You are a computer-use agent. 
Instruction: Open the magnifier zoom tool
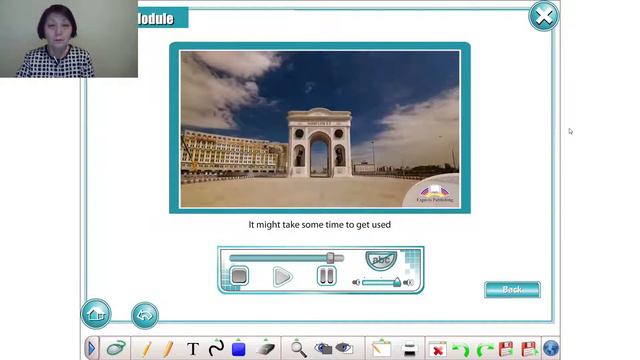298,349
